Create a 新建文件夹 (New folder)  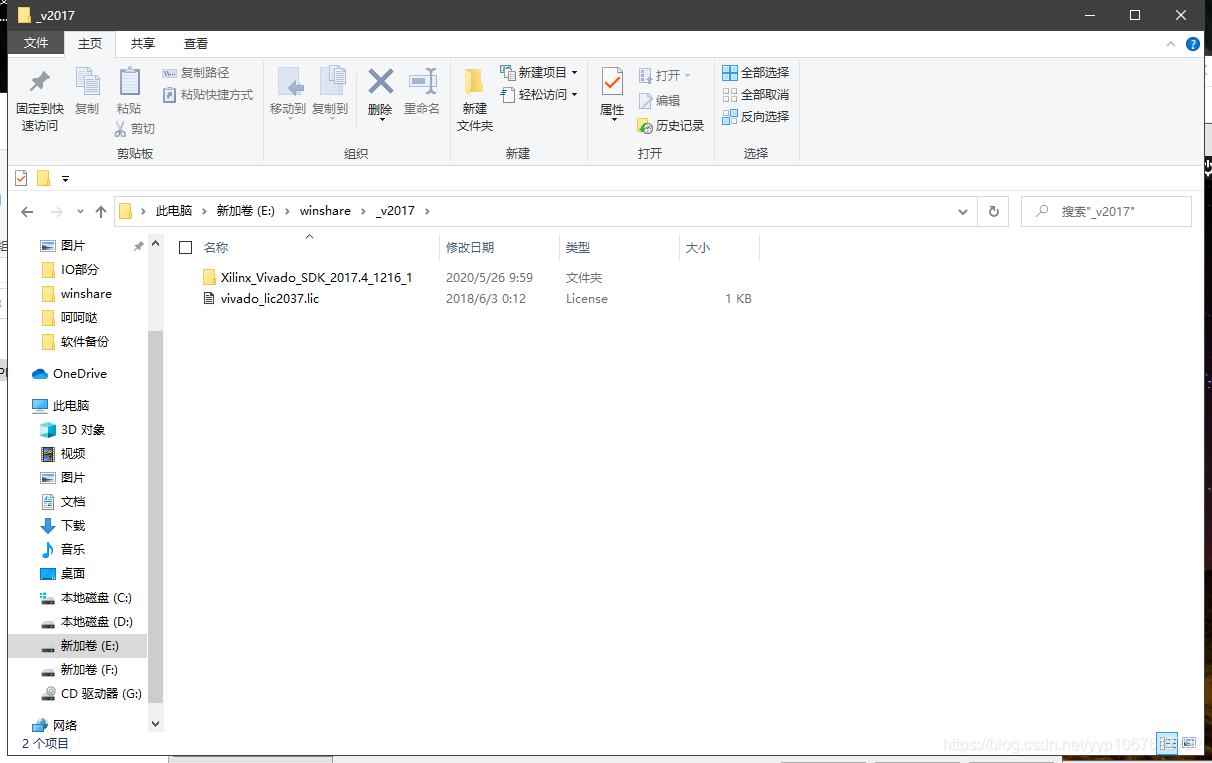coord(474,95)
